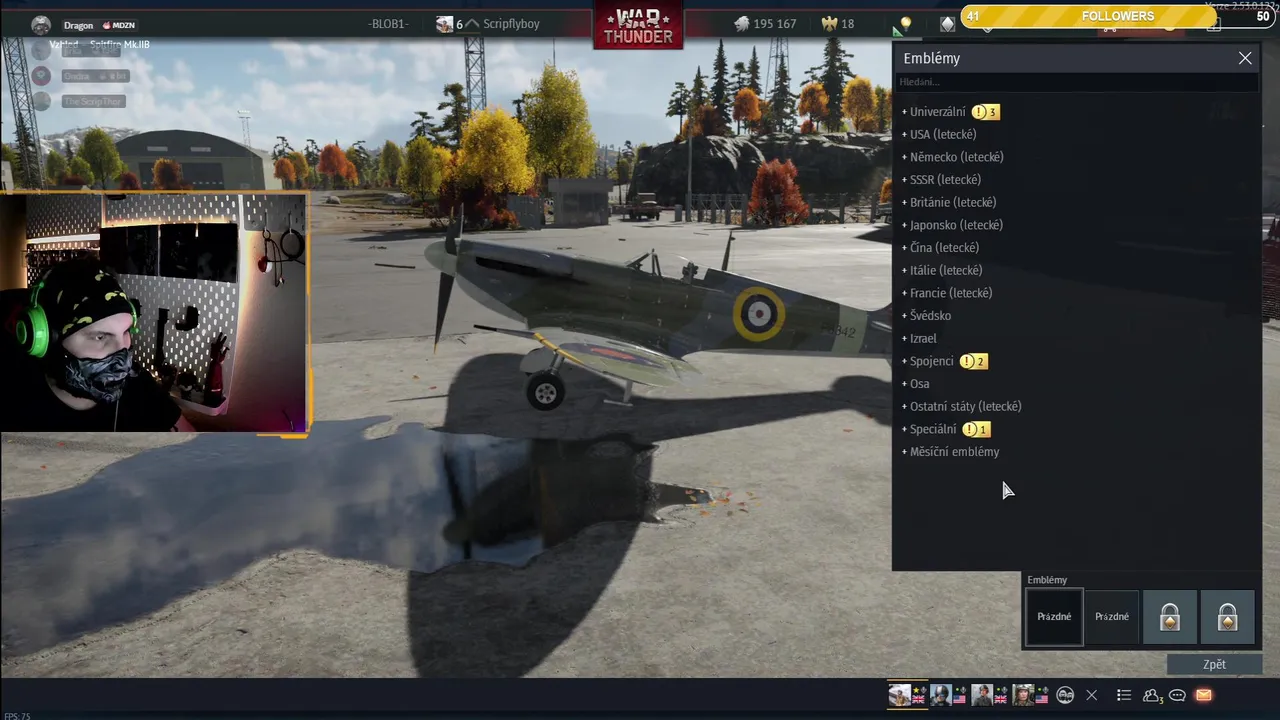Click the 18 Golden Eagles balance
The height and width of the screenshot is (720, 1280).
[848, 24]
